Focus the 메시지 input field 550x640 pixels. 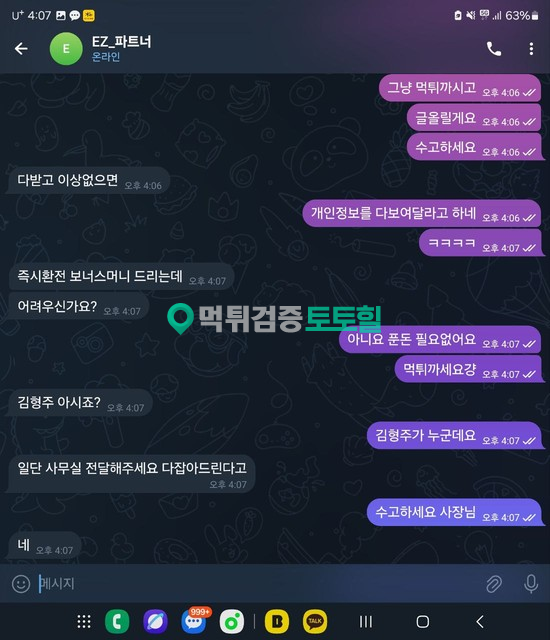[x=259, y=584]
